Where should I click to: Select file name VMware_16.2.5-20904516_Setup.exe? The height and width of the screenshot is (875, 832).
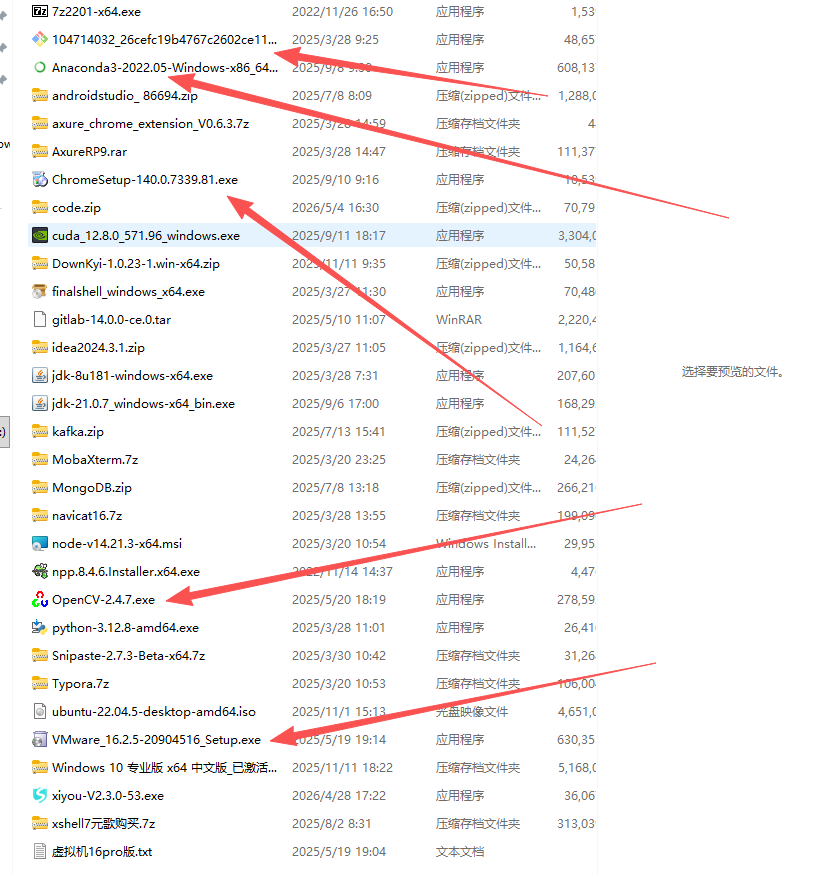click(x=156, y=740)
